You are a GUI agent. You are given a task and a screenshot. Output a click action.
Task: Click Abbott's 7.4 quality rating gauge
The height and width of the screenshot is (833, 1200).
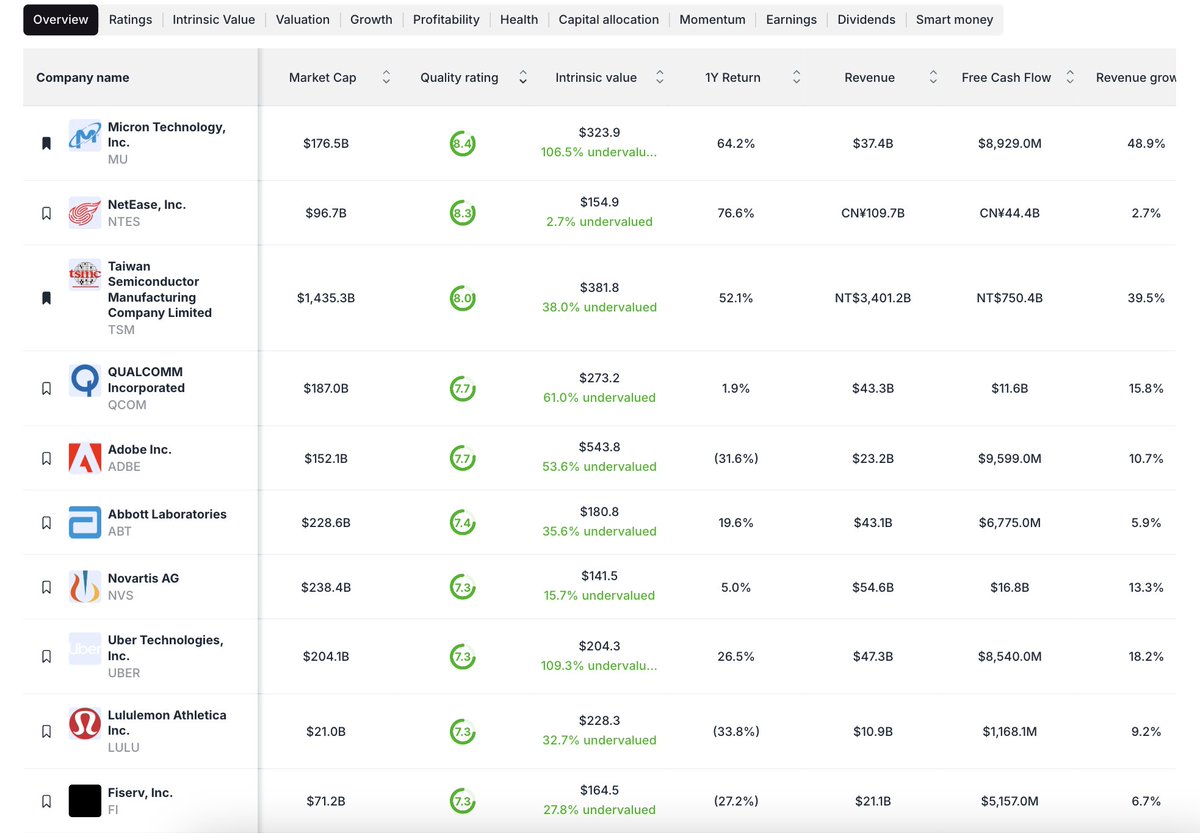tap(462, 522)
